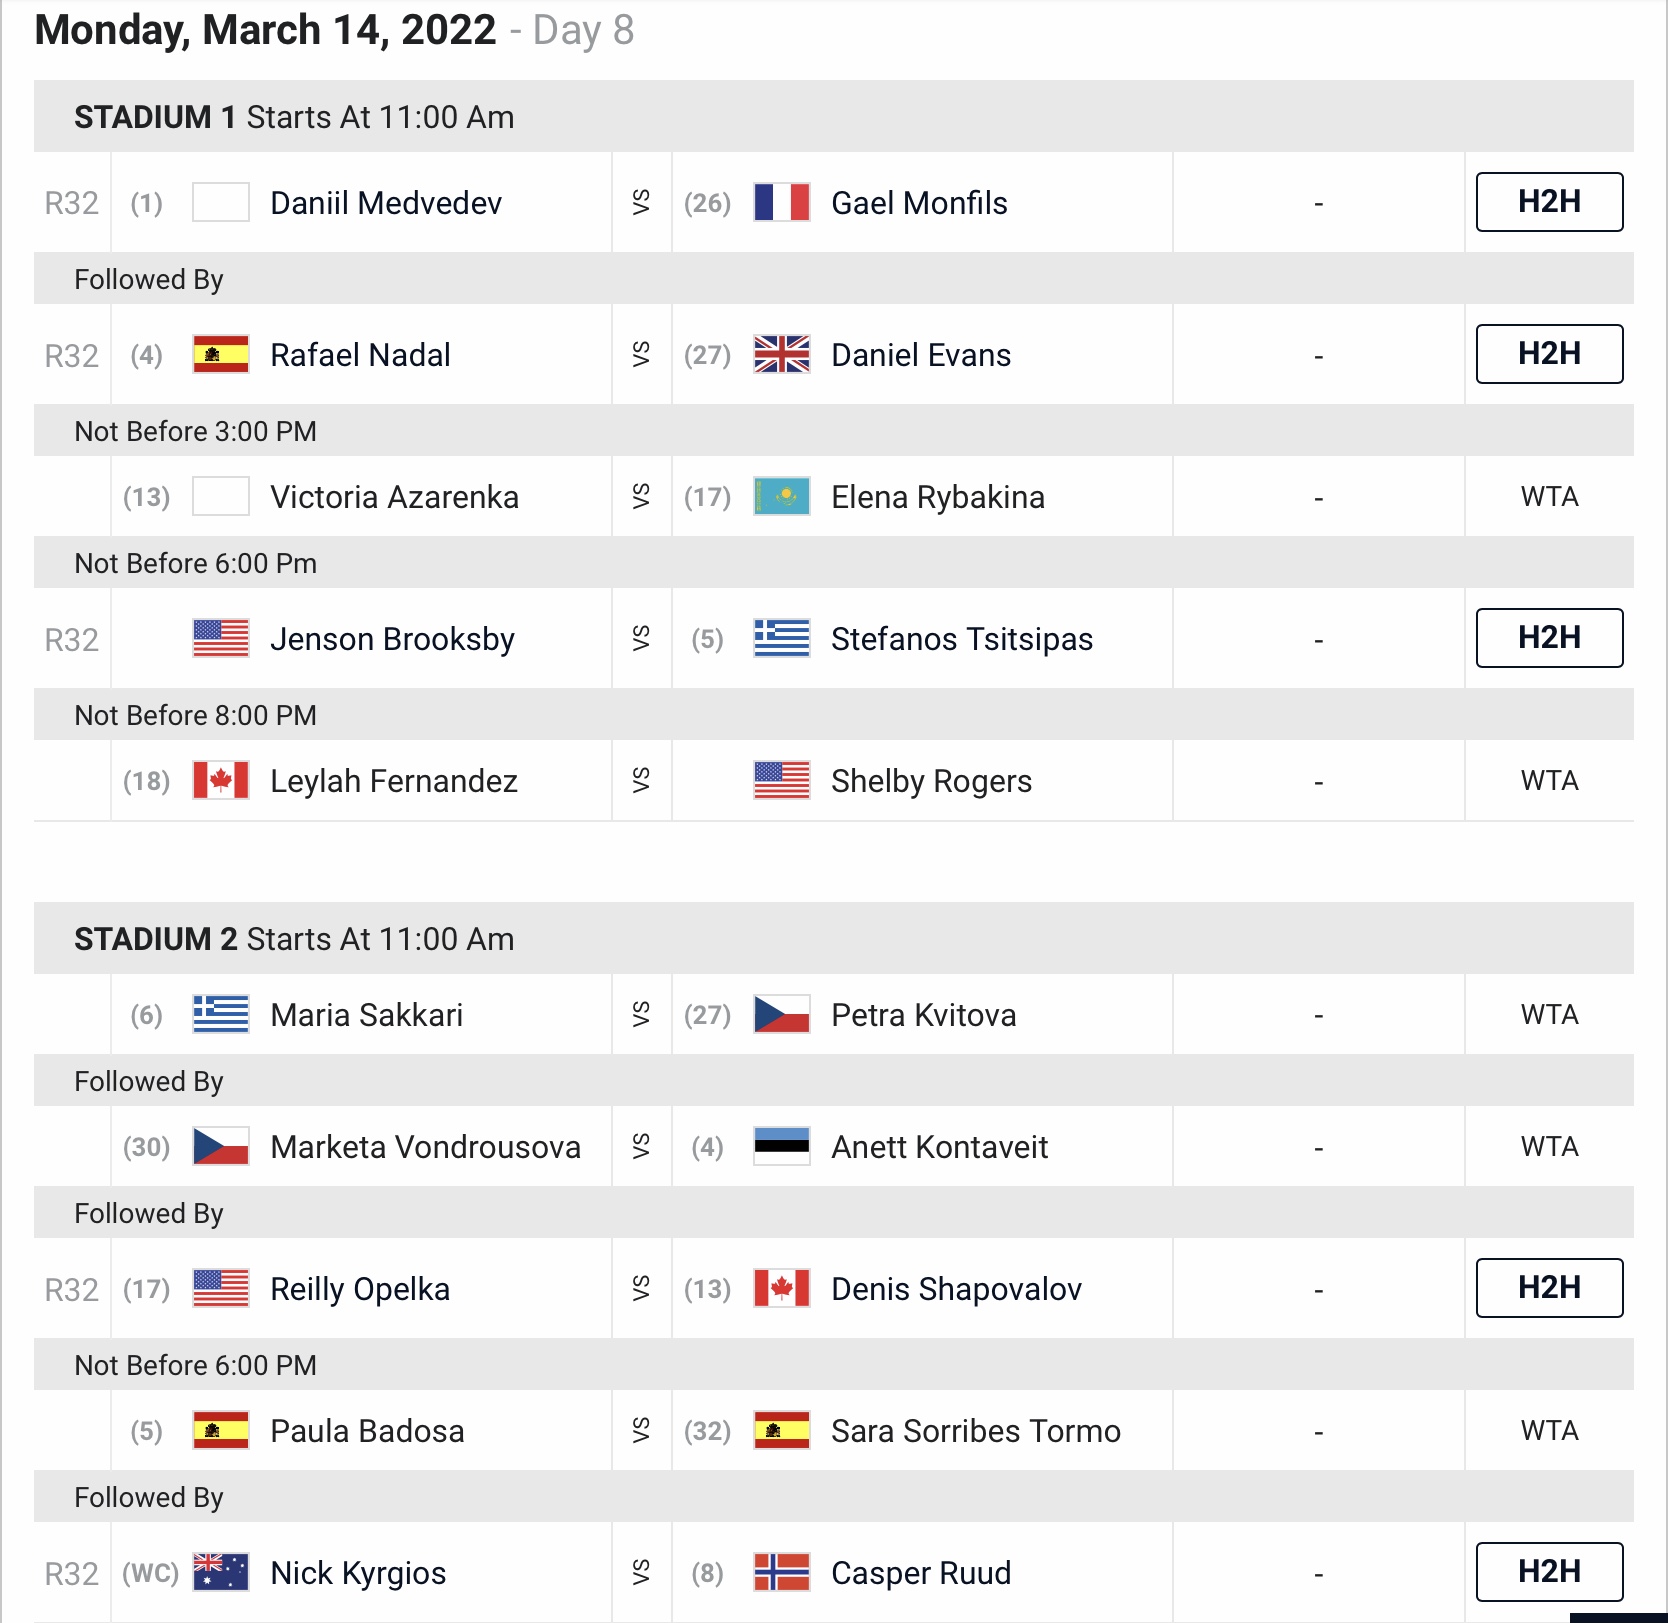Viewport: 1668px width, 1623px height.
Task: Open H2H for Opelka vs Shapovalov
Action: point(1549,1288)
